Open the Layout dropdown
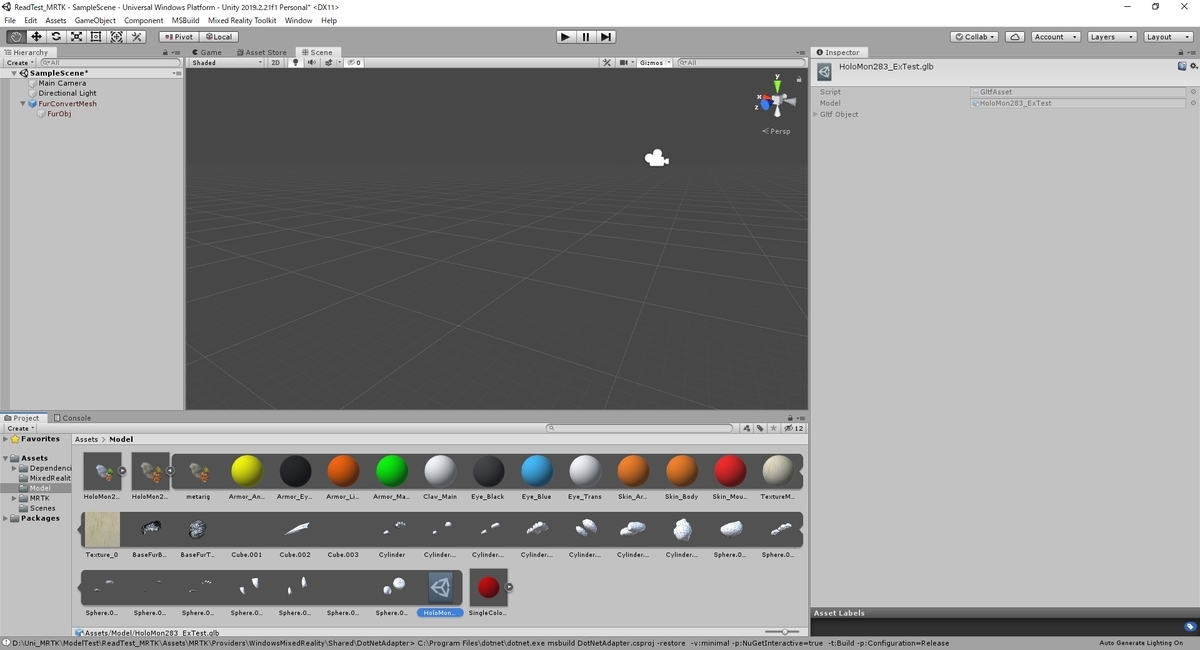Image resolution: width=1200 pixels, height=650 pixels. 1167,37
